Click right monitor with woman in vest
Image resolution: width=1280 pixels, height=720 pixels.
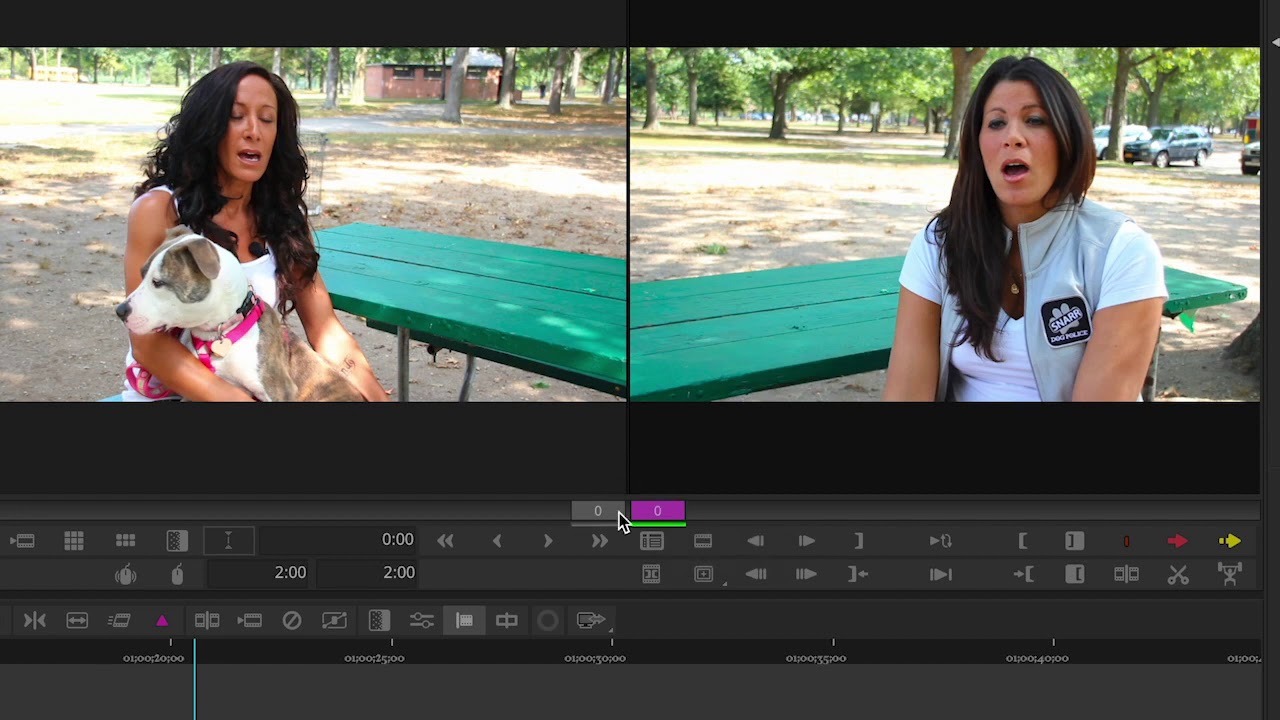pyautogui.click(x=945, y=225)
